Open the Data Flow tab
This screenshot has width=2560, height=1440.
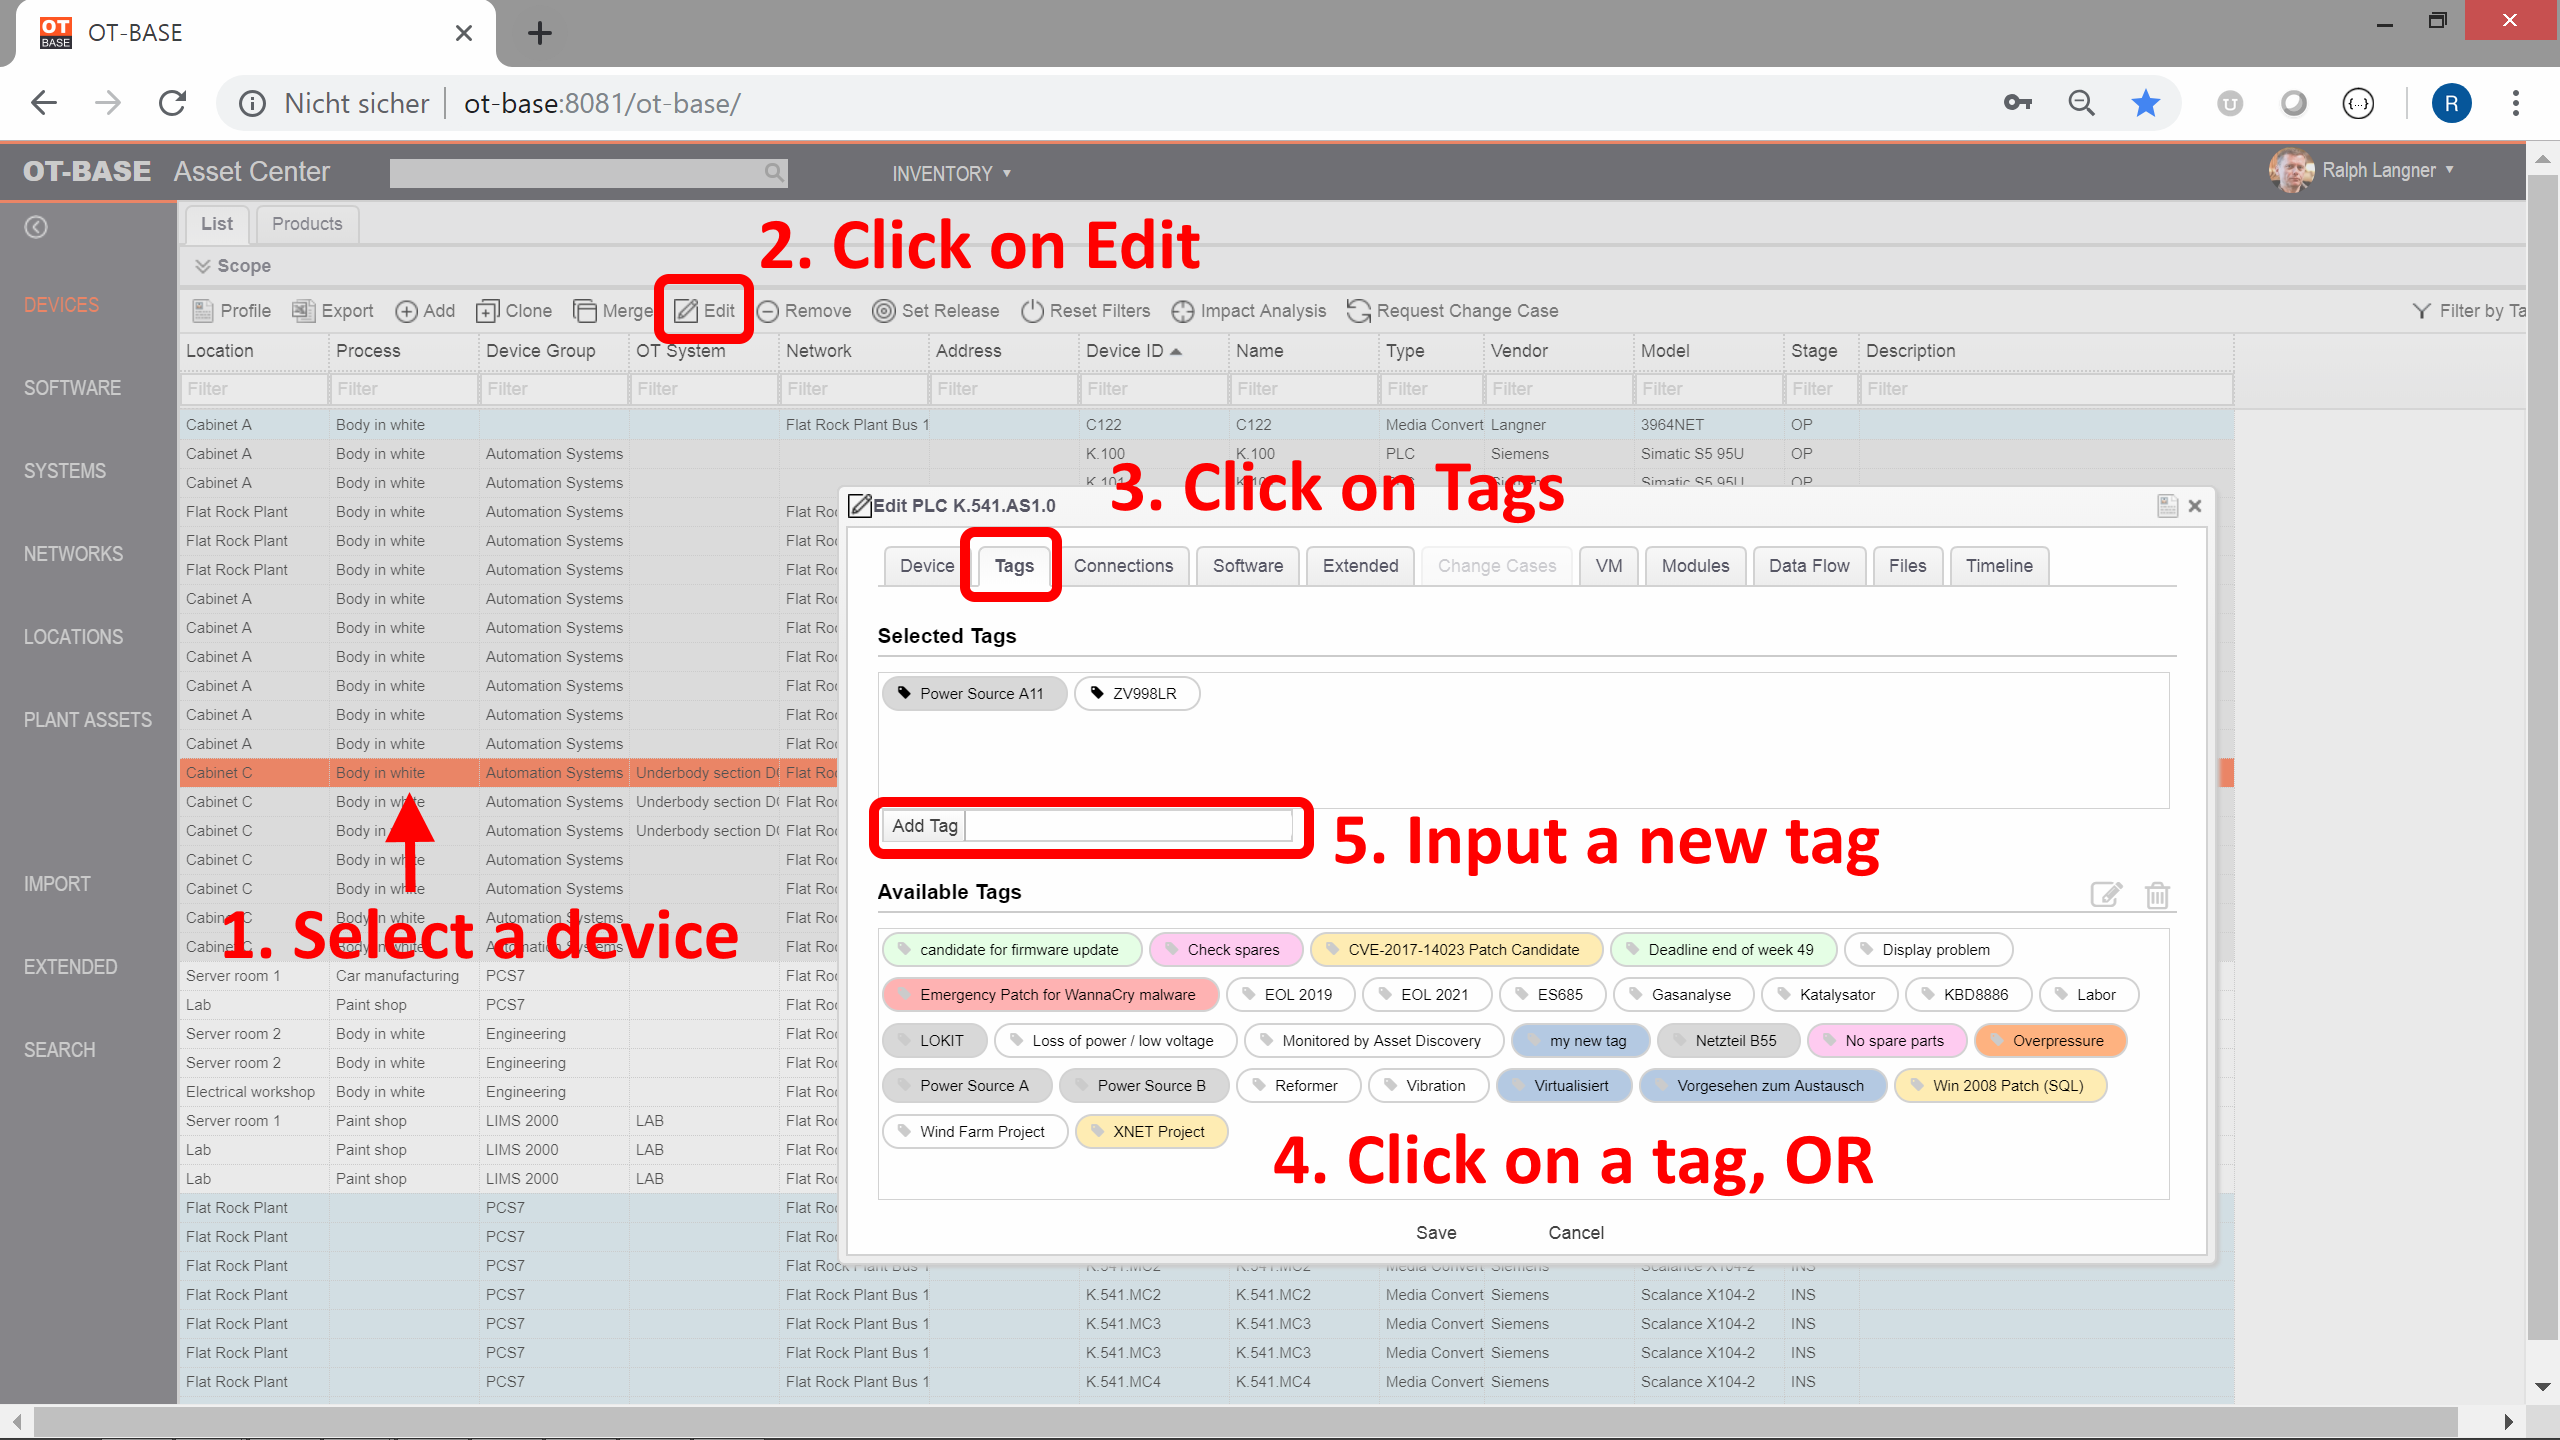pos(1809,566)
